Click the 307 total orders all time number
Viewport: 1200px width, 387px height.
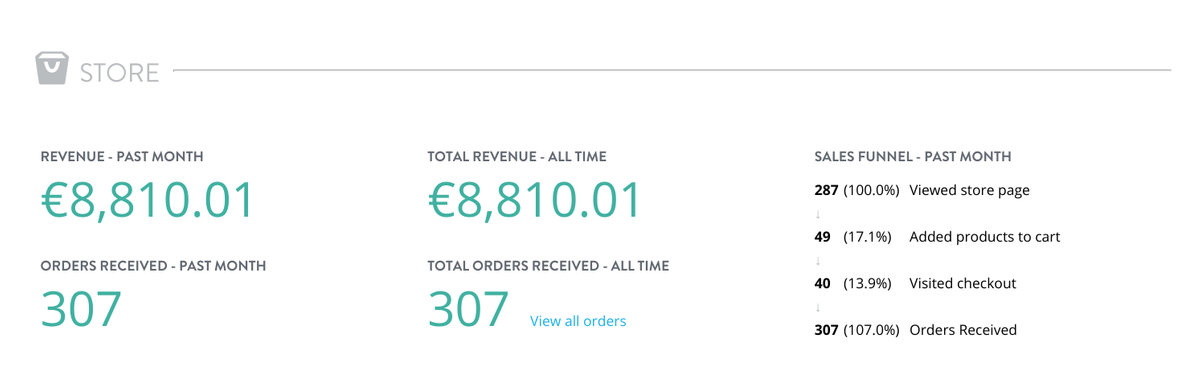pyautogui.click(x=468, y=309)
